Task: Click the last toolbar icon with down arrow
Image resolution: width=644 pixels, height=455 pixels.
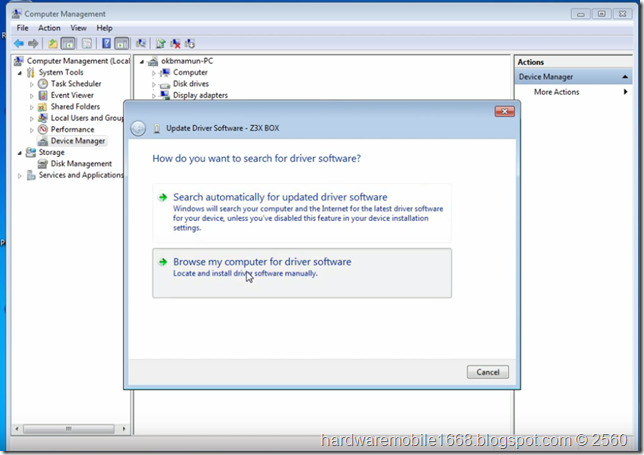Action: pyautogui.click(x=190, y=43)
